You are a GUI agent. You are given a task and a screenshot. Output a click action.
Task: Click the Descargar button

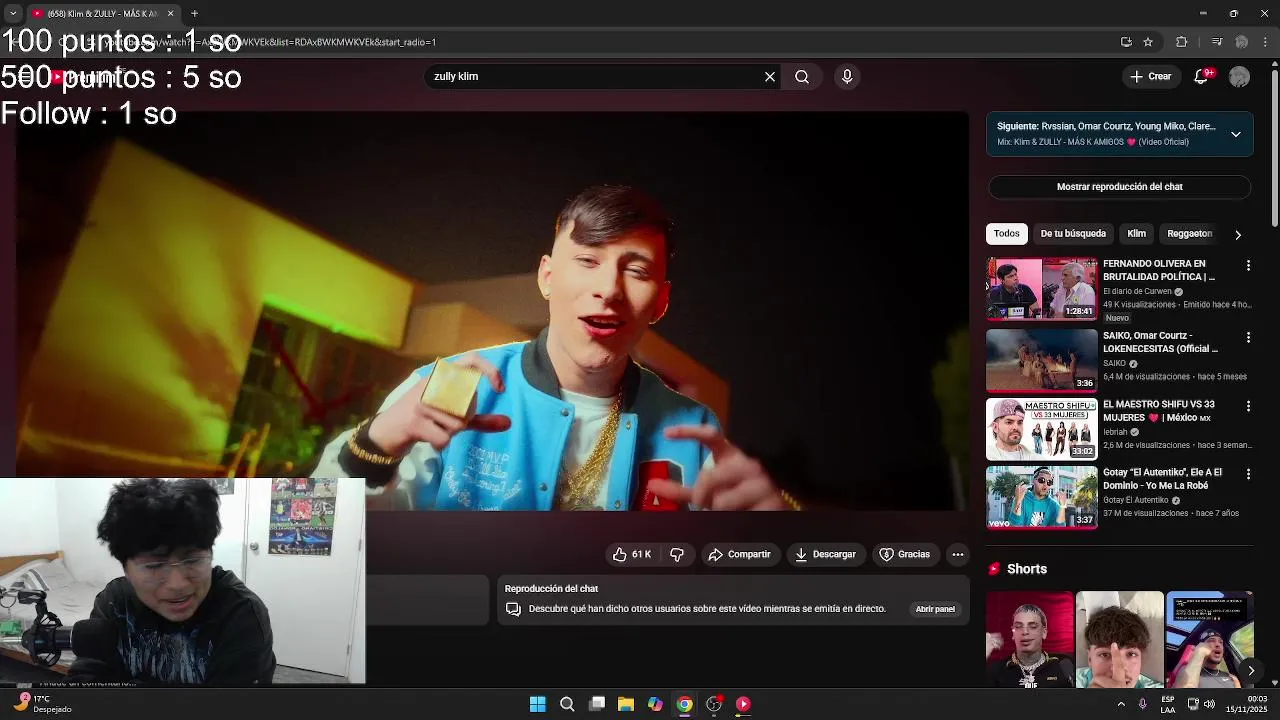click(x=825, y=554)
